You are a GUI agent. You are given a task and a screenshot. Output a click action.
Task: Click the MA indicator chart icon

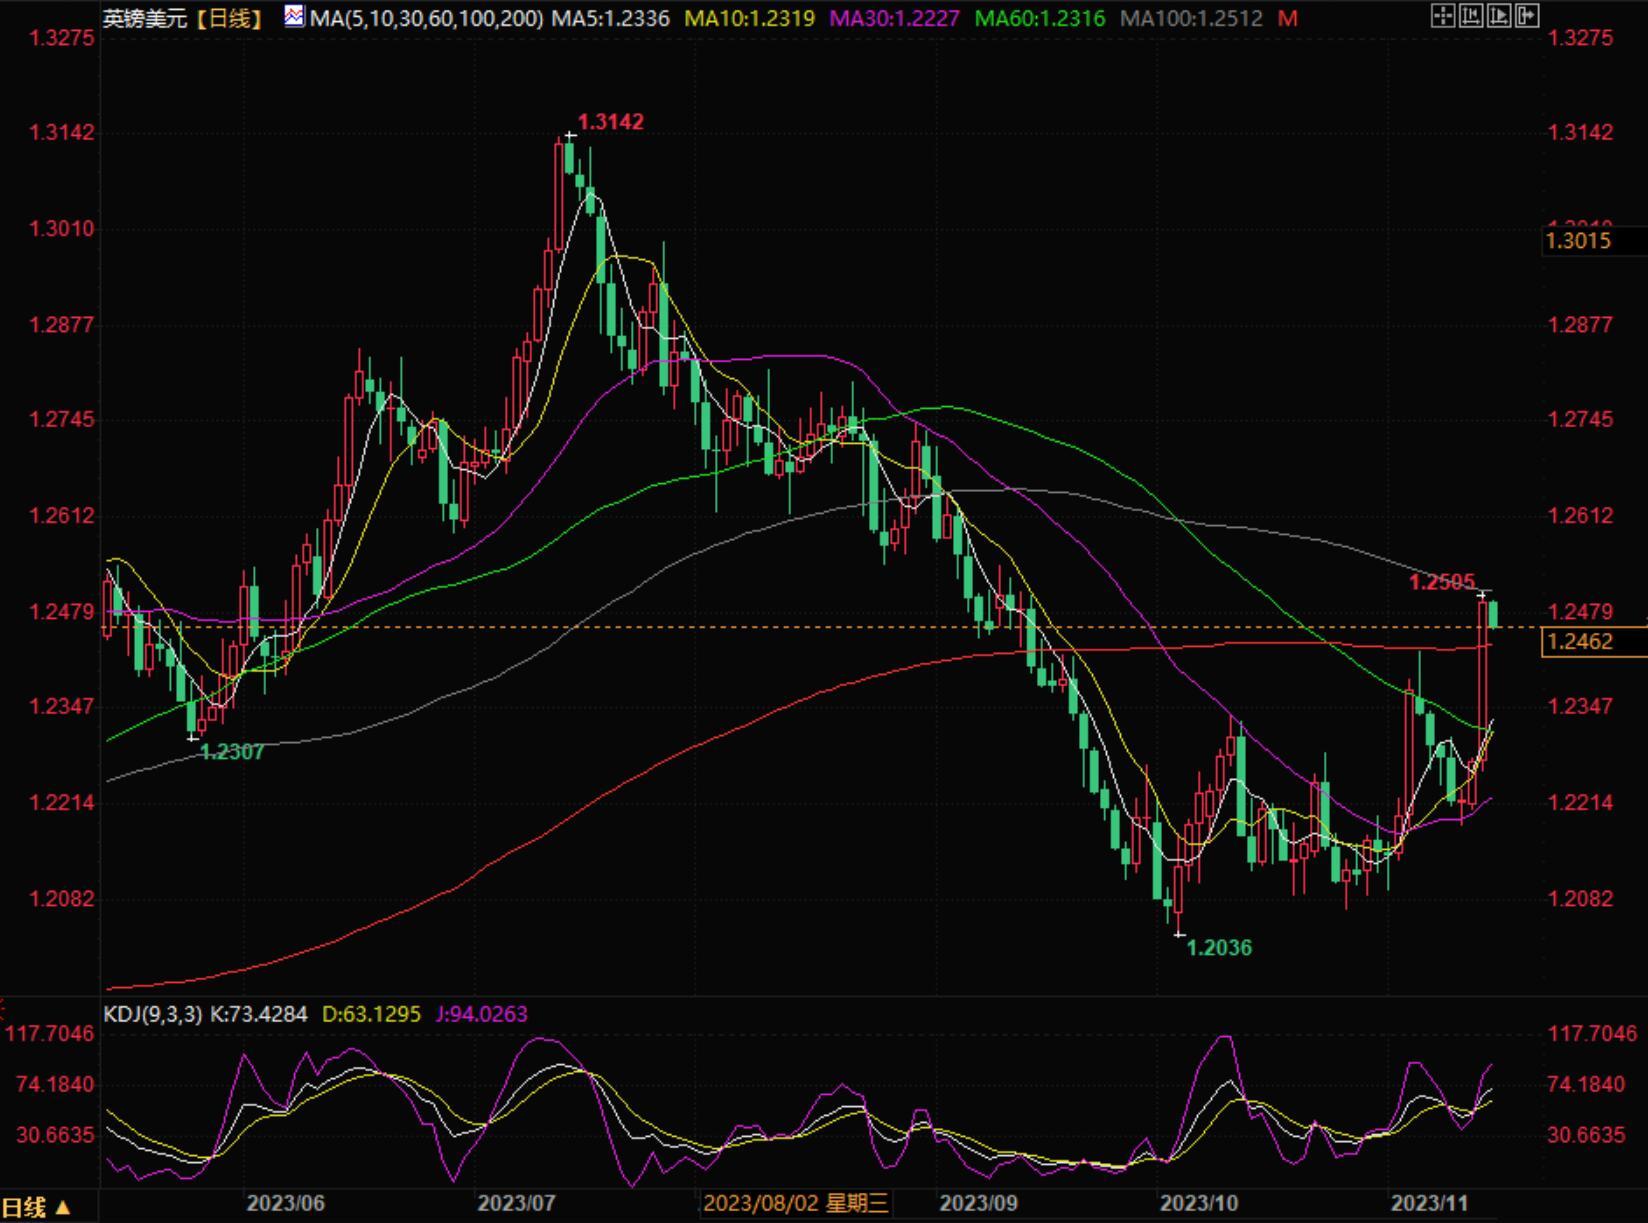coord(294,16)
